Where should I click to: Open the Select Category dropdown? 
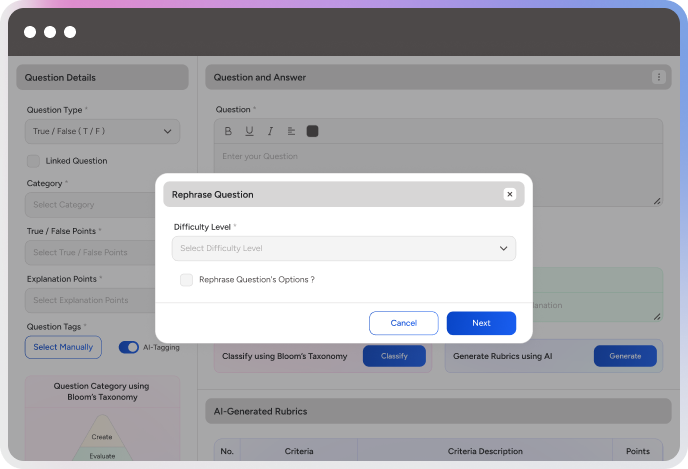click(x=90, y=205)
